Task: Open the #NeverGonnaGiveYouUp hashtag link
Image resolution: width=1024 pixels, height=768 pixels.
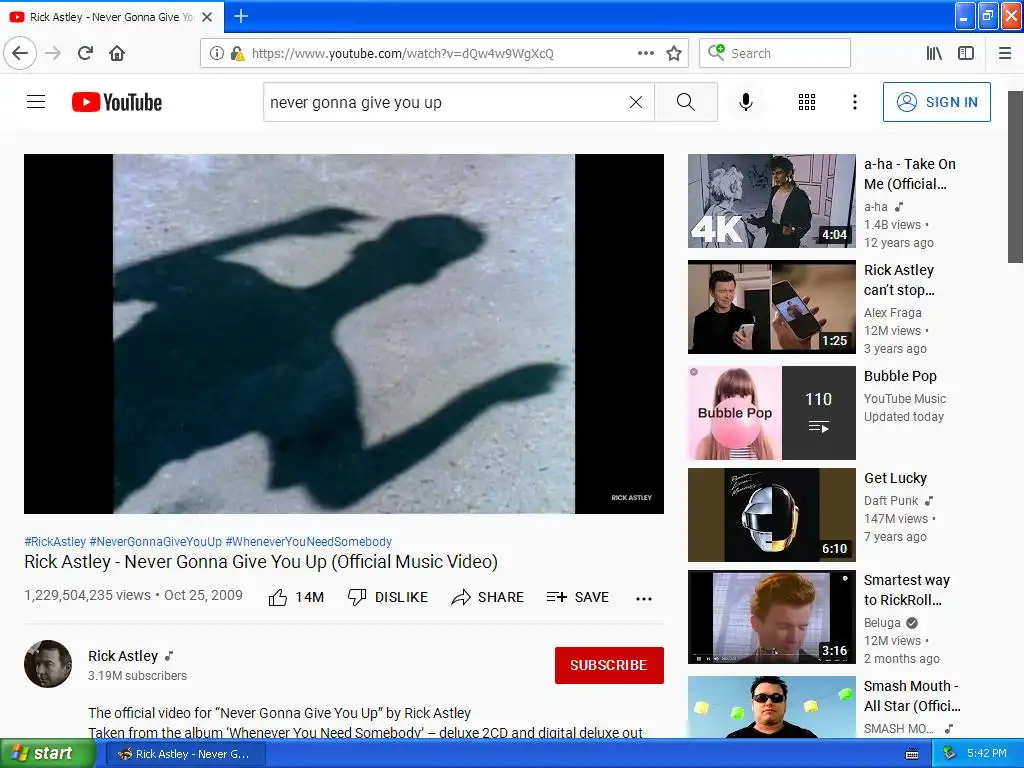Action: tap(155, 541)
